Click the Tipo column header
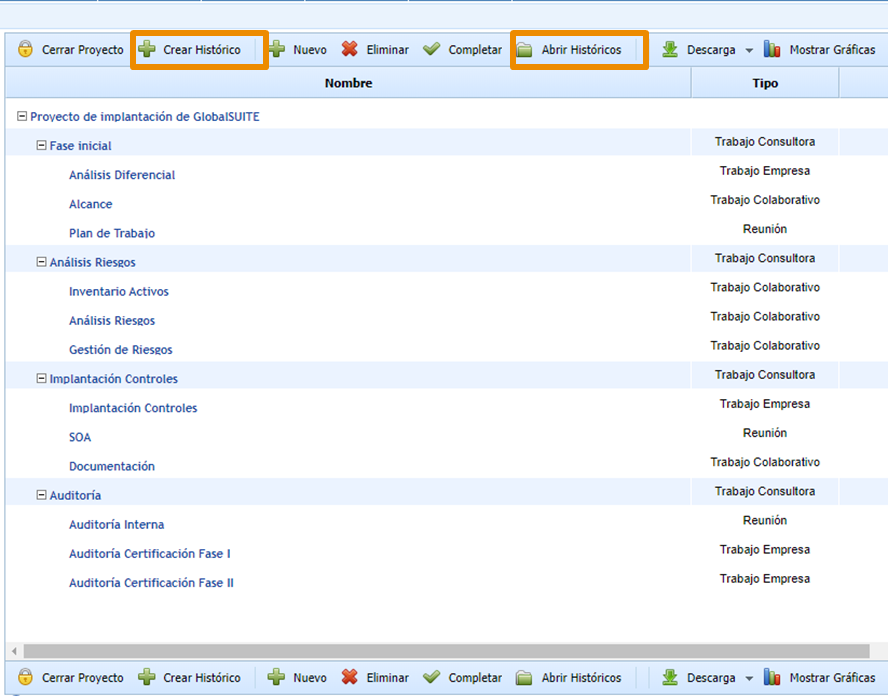This screenshot has height=696, width=888. [765, 83]
